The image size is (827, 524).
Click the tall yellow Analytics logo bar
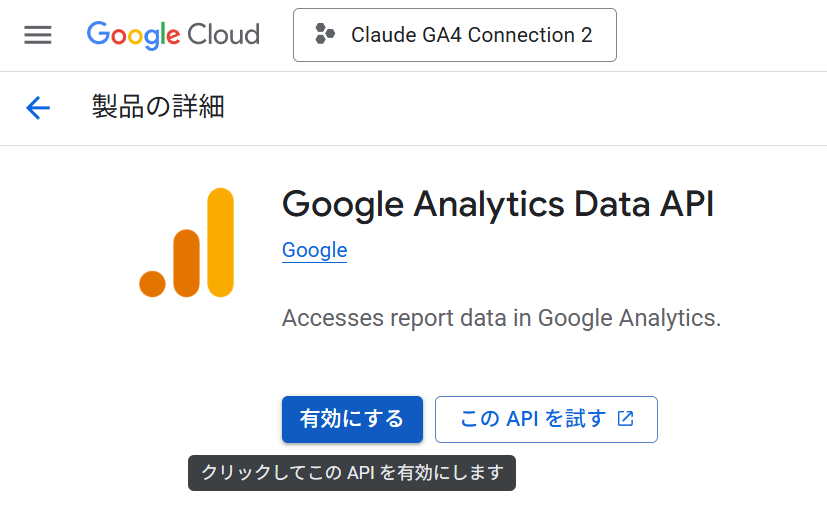coord(220,242)
